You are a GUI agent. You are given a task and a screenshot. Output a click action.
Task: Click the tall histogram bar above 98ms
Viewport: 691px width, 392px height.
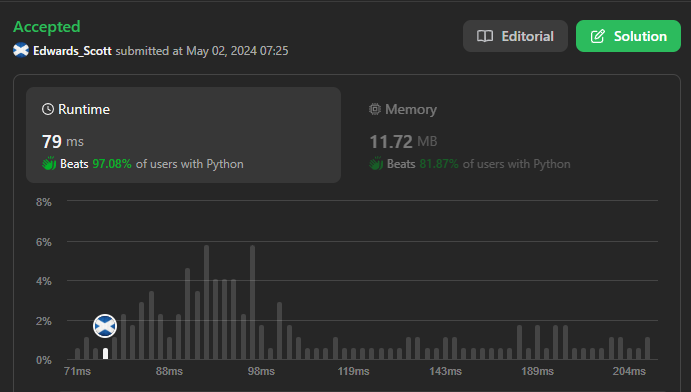coord(253,302)
